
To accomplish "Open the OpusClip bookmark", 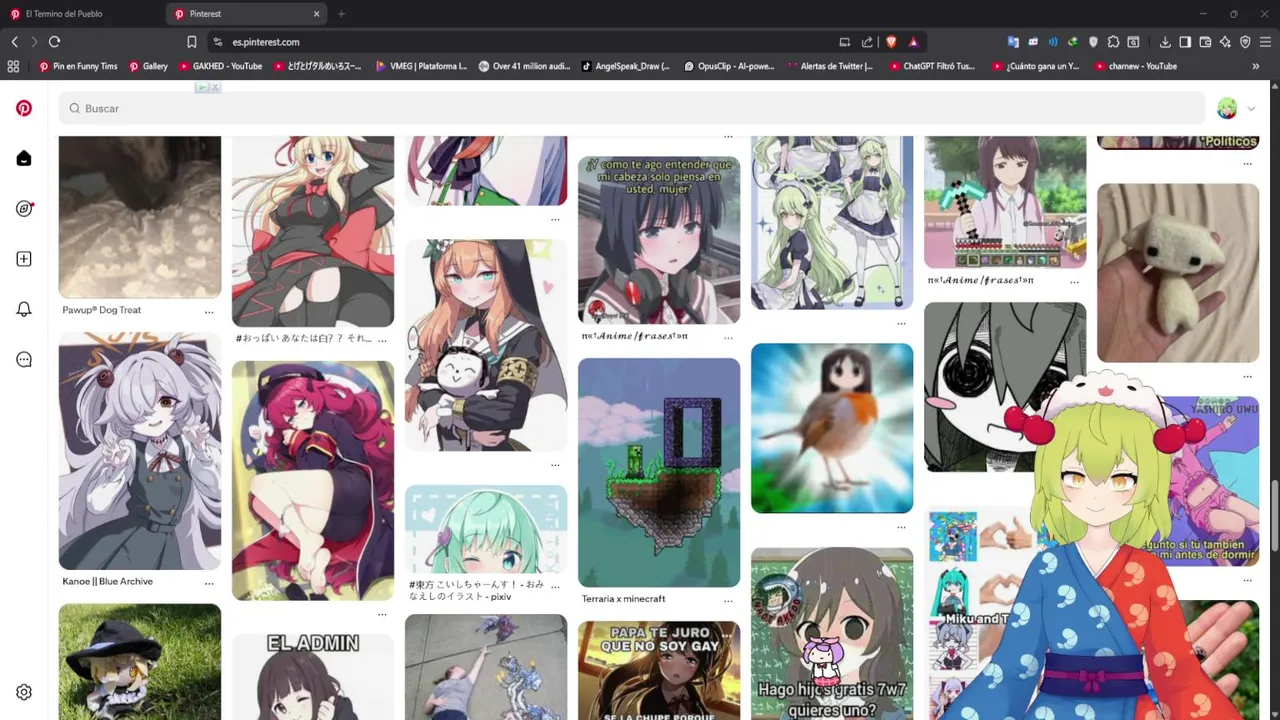I will tap(729, 66).
